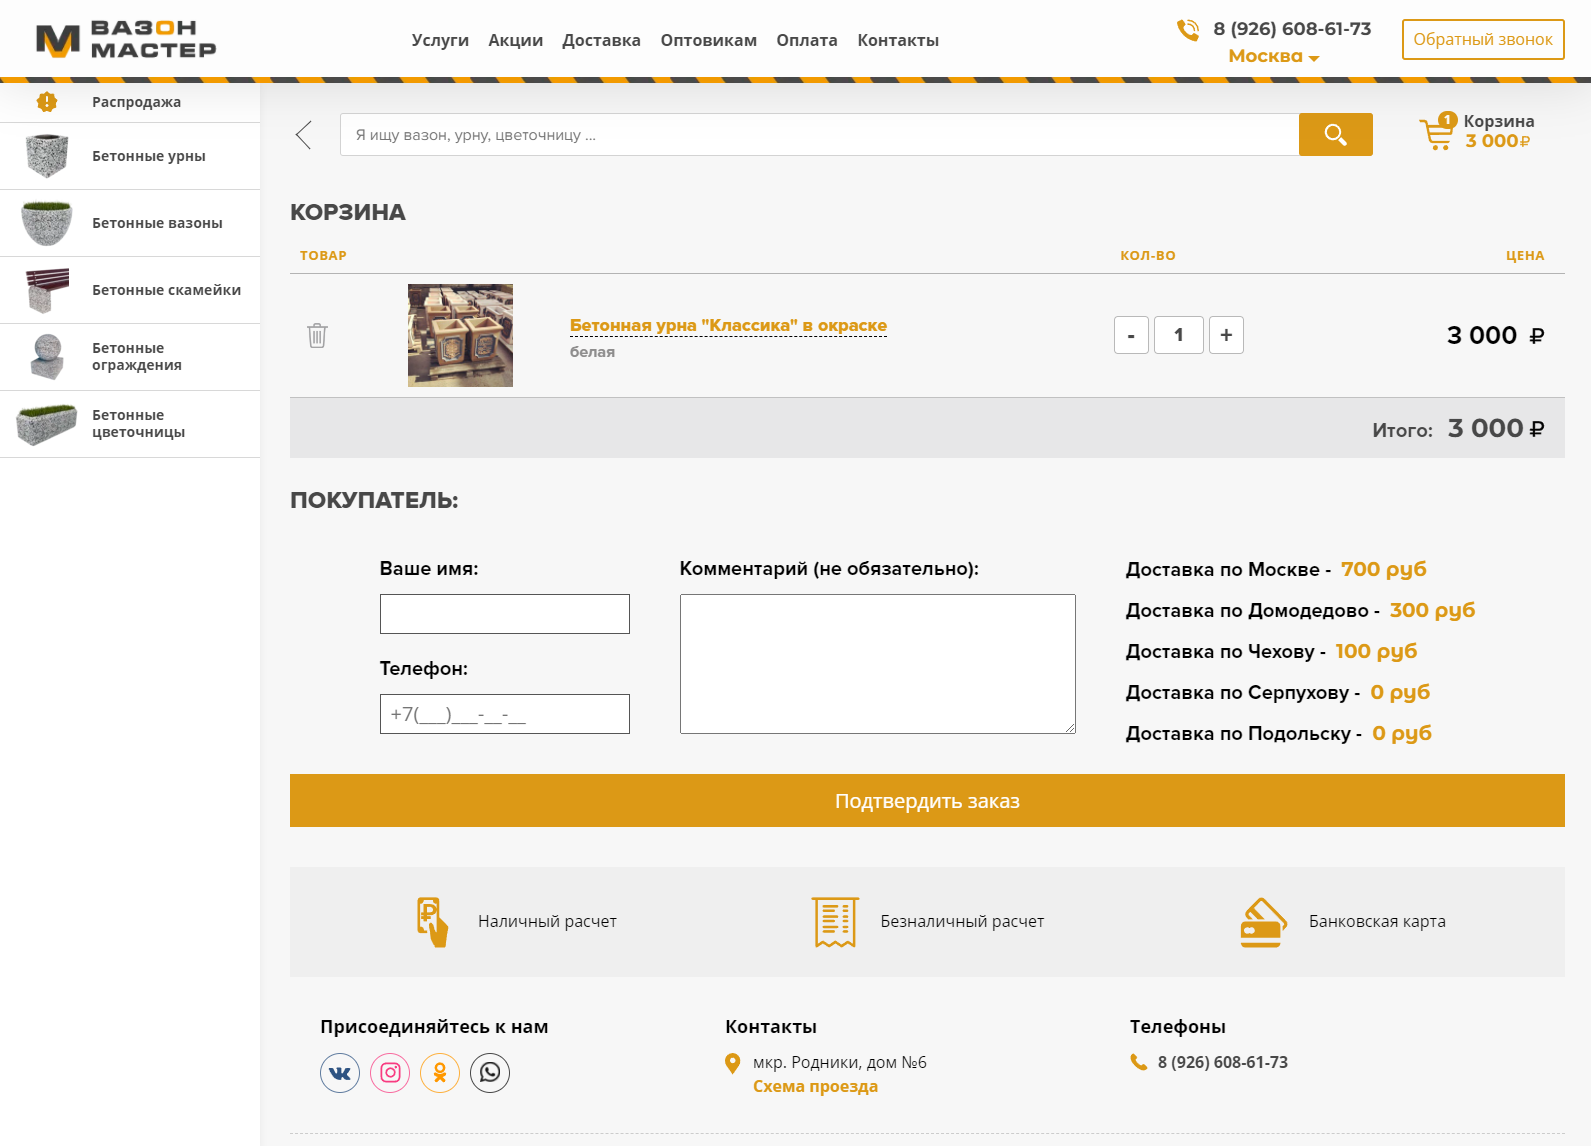Open the Контакты menu item
Image resolution: width=1591 pixels, height=1146 pixels.
(x=898, y=40)
